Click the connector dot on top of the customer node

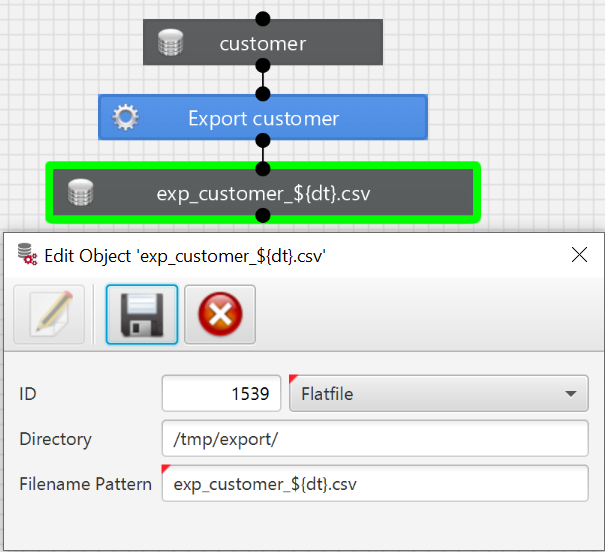point(263,19)
